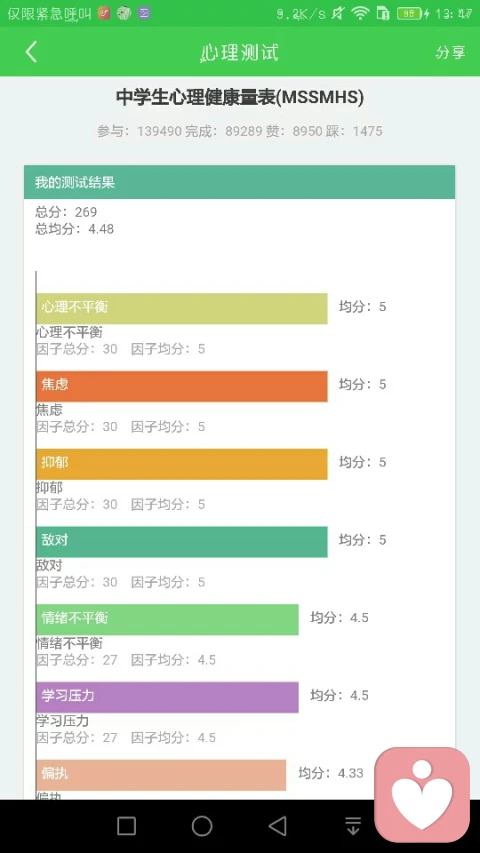
Task: Select the purple 学习压力 bar
Action: 168,697
